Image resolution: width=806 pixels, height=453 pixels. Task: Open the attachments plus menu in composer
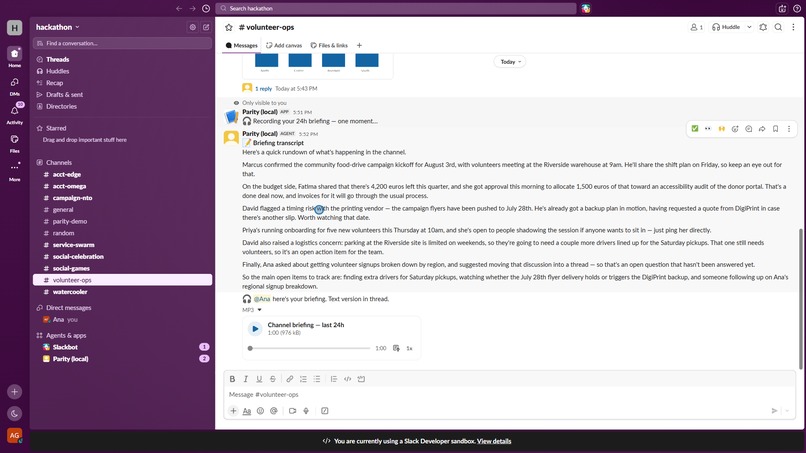pyautogui.click(x=233, y=411)
